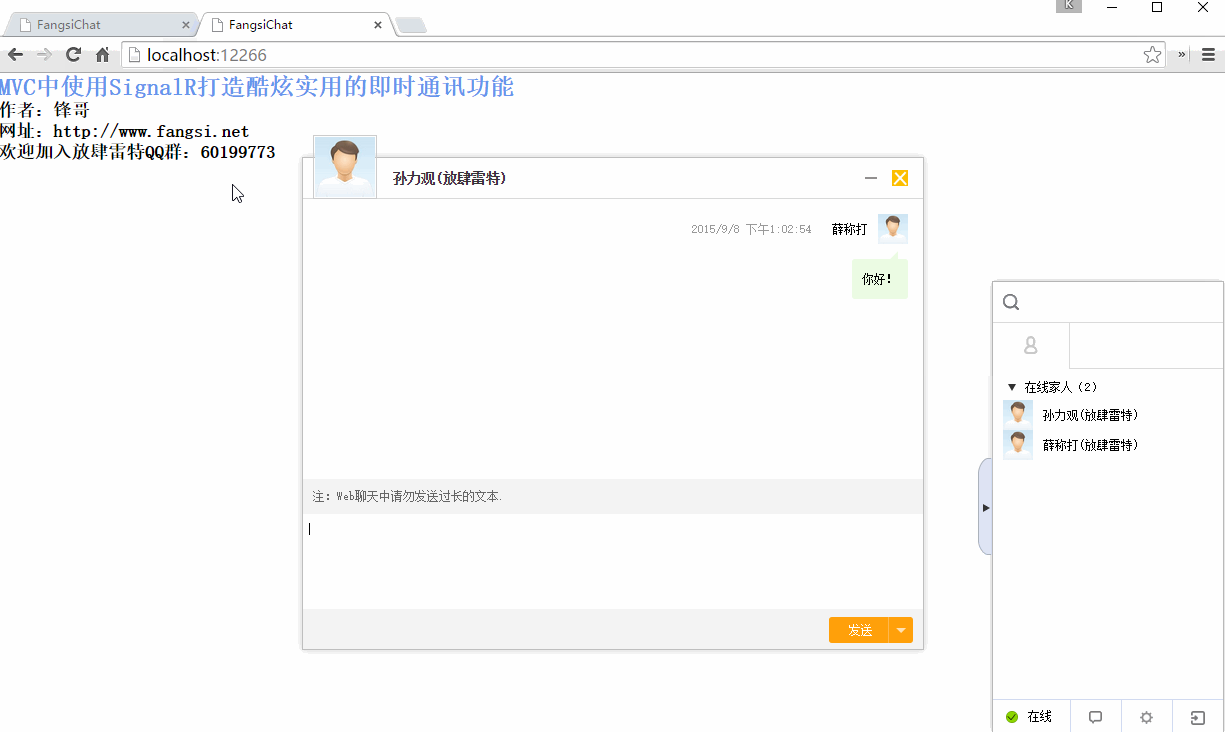Open the send button's dropdown arrow
Screen dimensions: 1225x732
click(901, 630)
